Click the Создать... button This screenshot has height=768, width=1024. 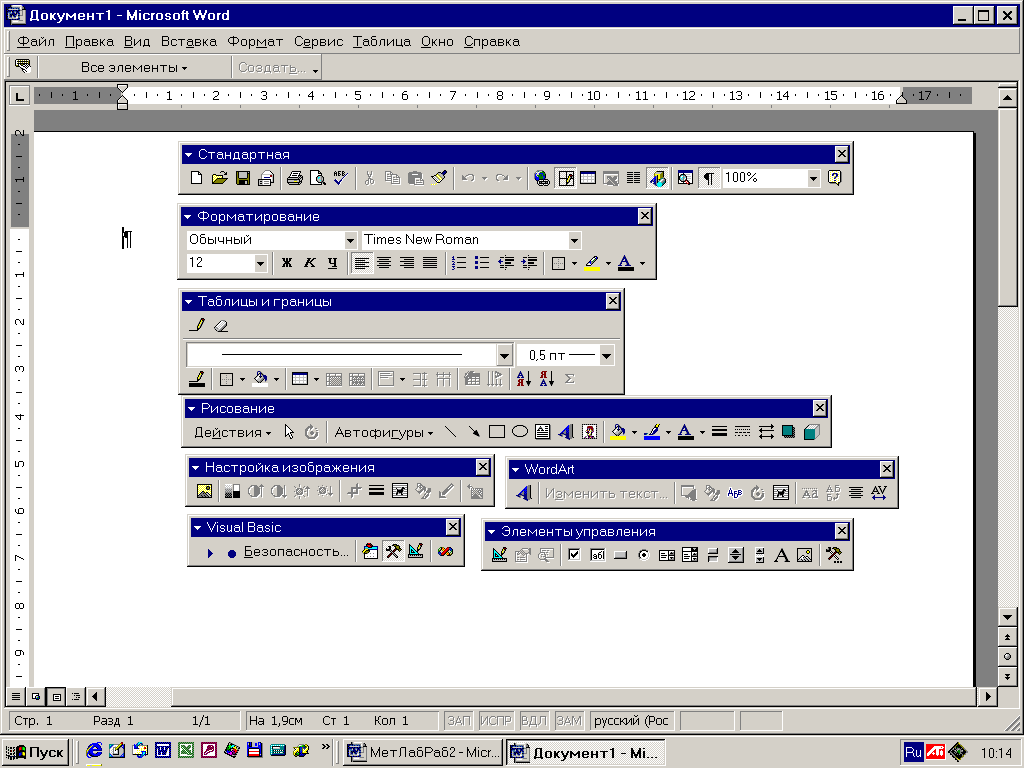point(277,67)
